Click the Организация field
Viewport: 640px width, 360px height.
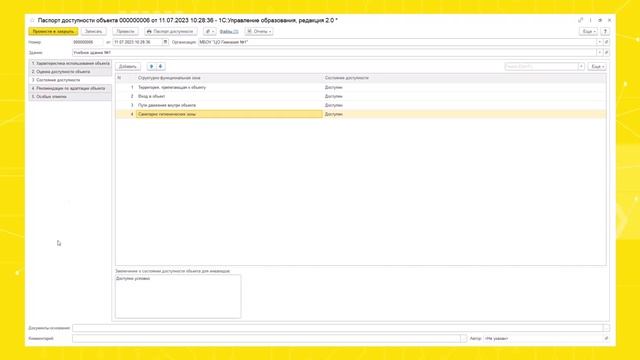pos(398,42)
